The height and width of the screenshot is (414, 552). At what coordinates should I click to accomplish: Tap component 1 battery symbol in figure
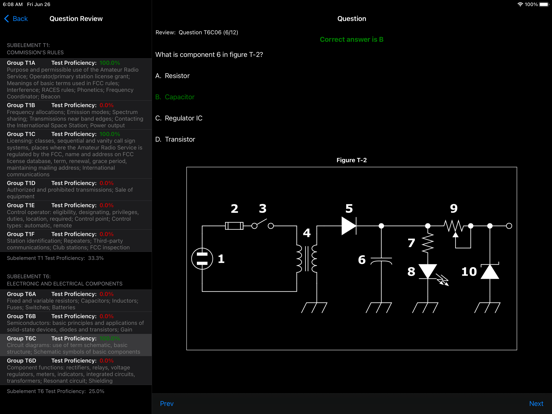(x=202, y=259)
